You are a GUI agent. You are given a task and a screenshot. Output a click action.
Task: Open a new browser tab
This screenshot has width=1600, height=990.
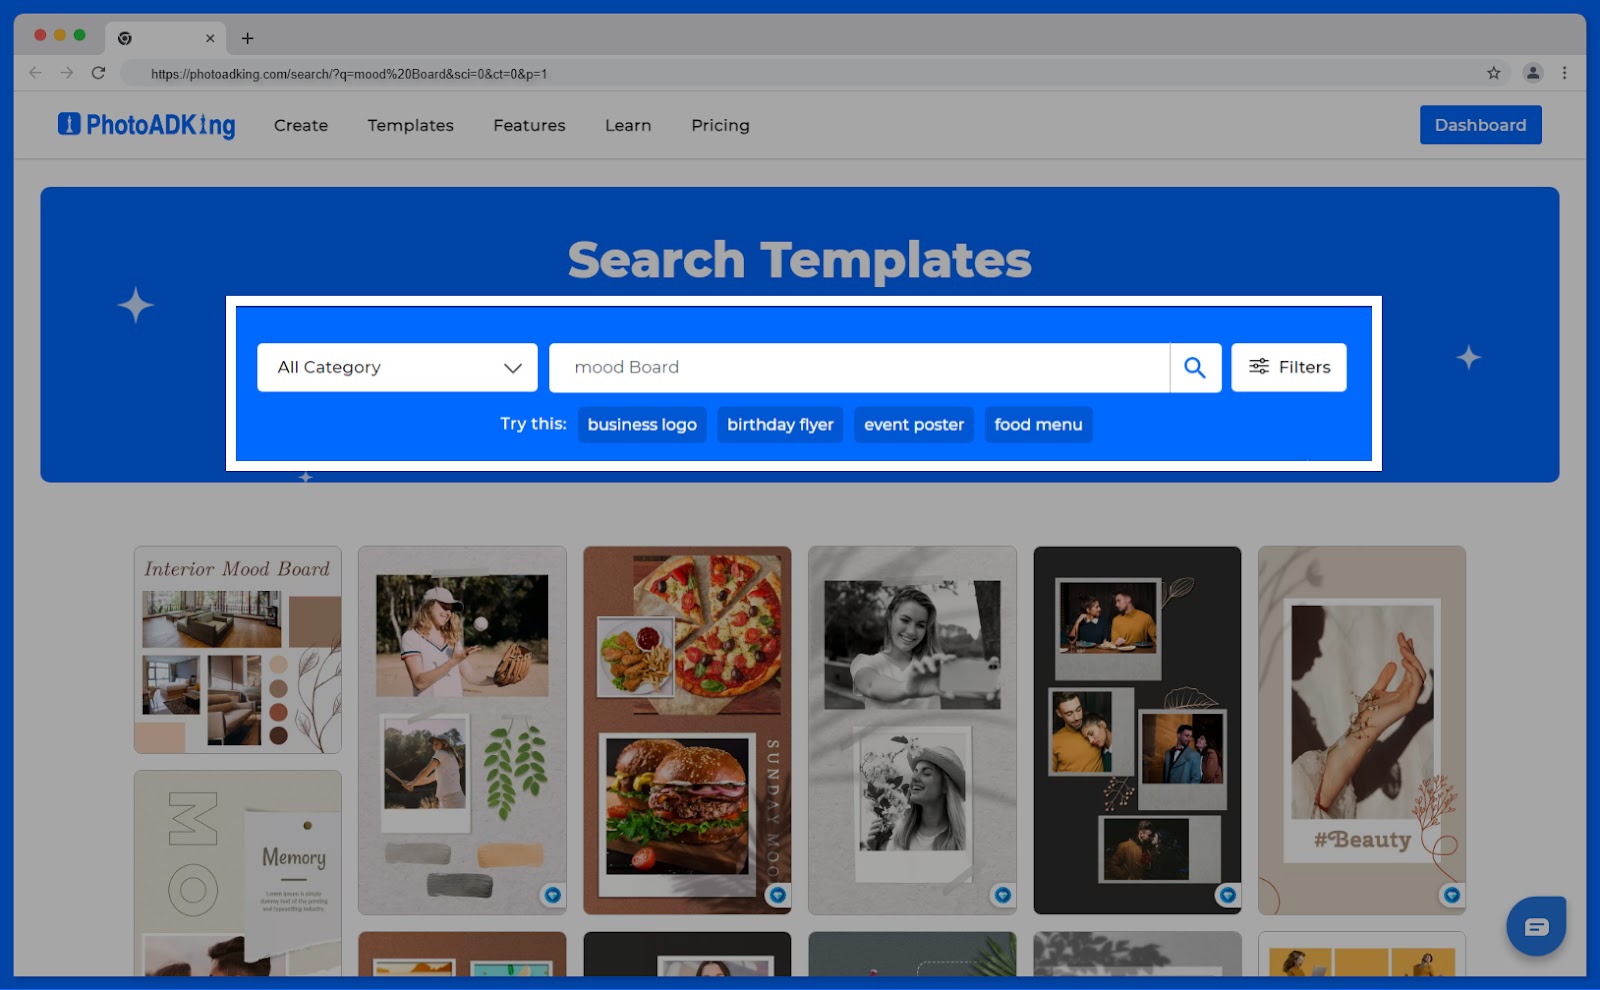tap(248, 38)
